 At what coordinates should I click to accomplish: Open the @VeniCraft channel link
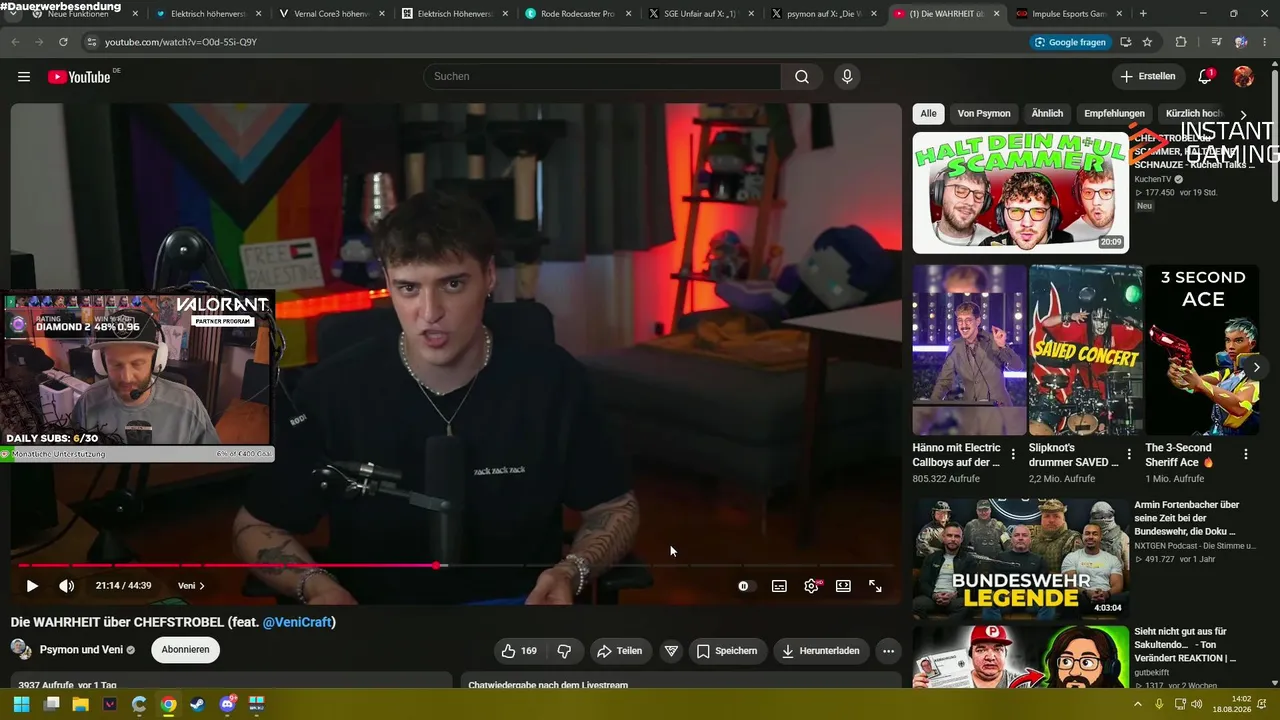pyautogui.click(x=297, y=622)
